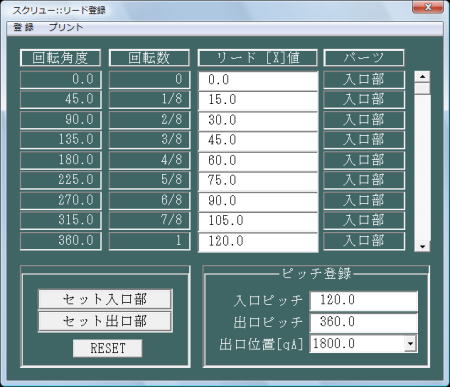450x387 pixels.
Task: Select lead value field showing 105.0
Action: click(258, 221)
